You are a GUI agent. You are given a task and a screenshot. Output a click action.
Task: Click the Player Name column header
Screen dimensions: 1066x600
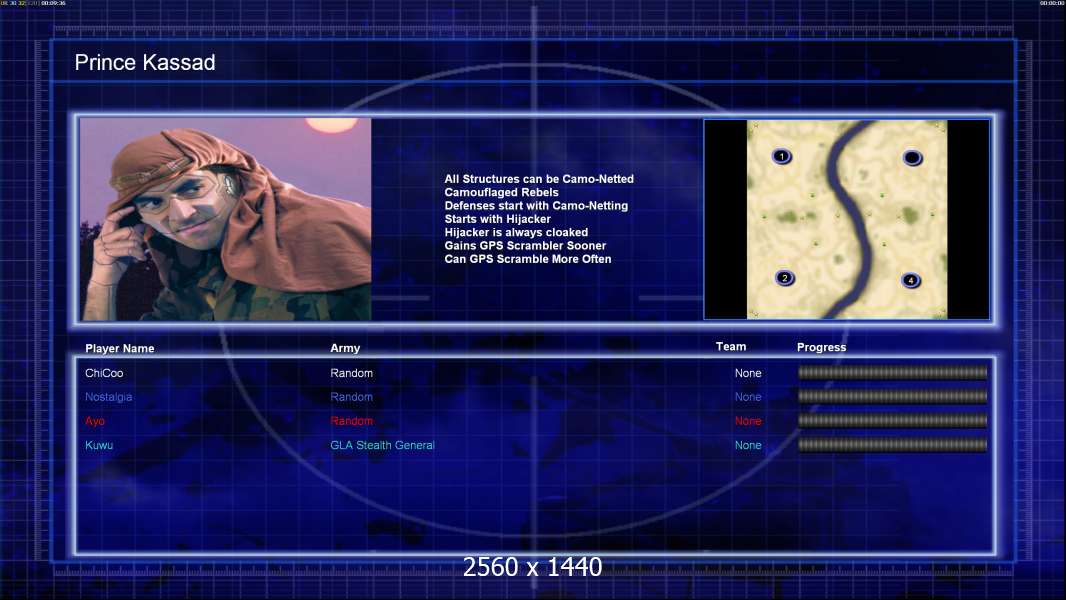120,349
